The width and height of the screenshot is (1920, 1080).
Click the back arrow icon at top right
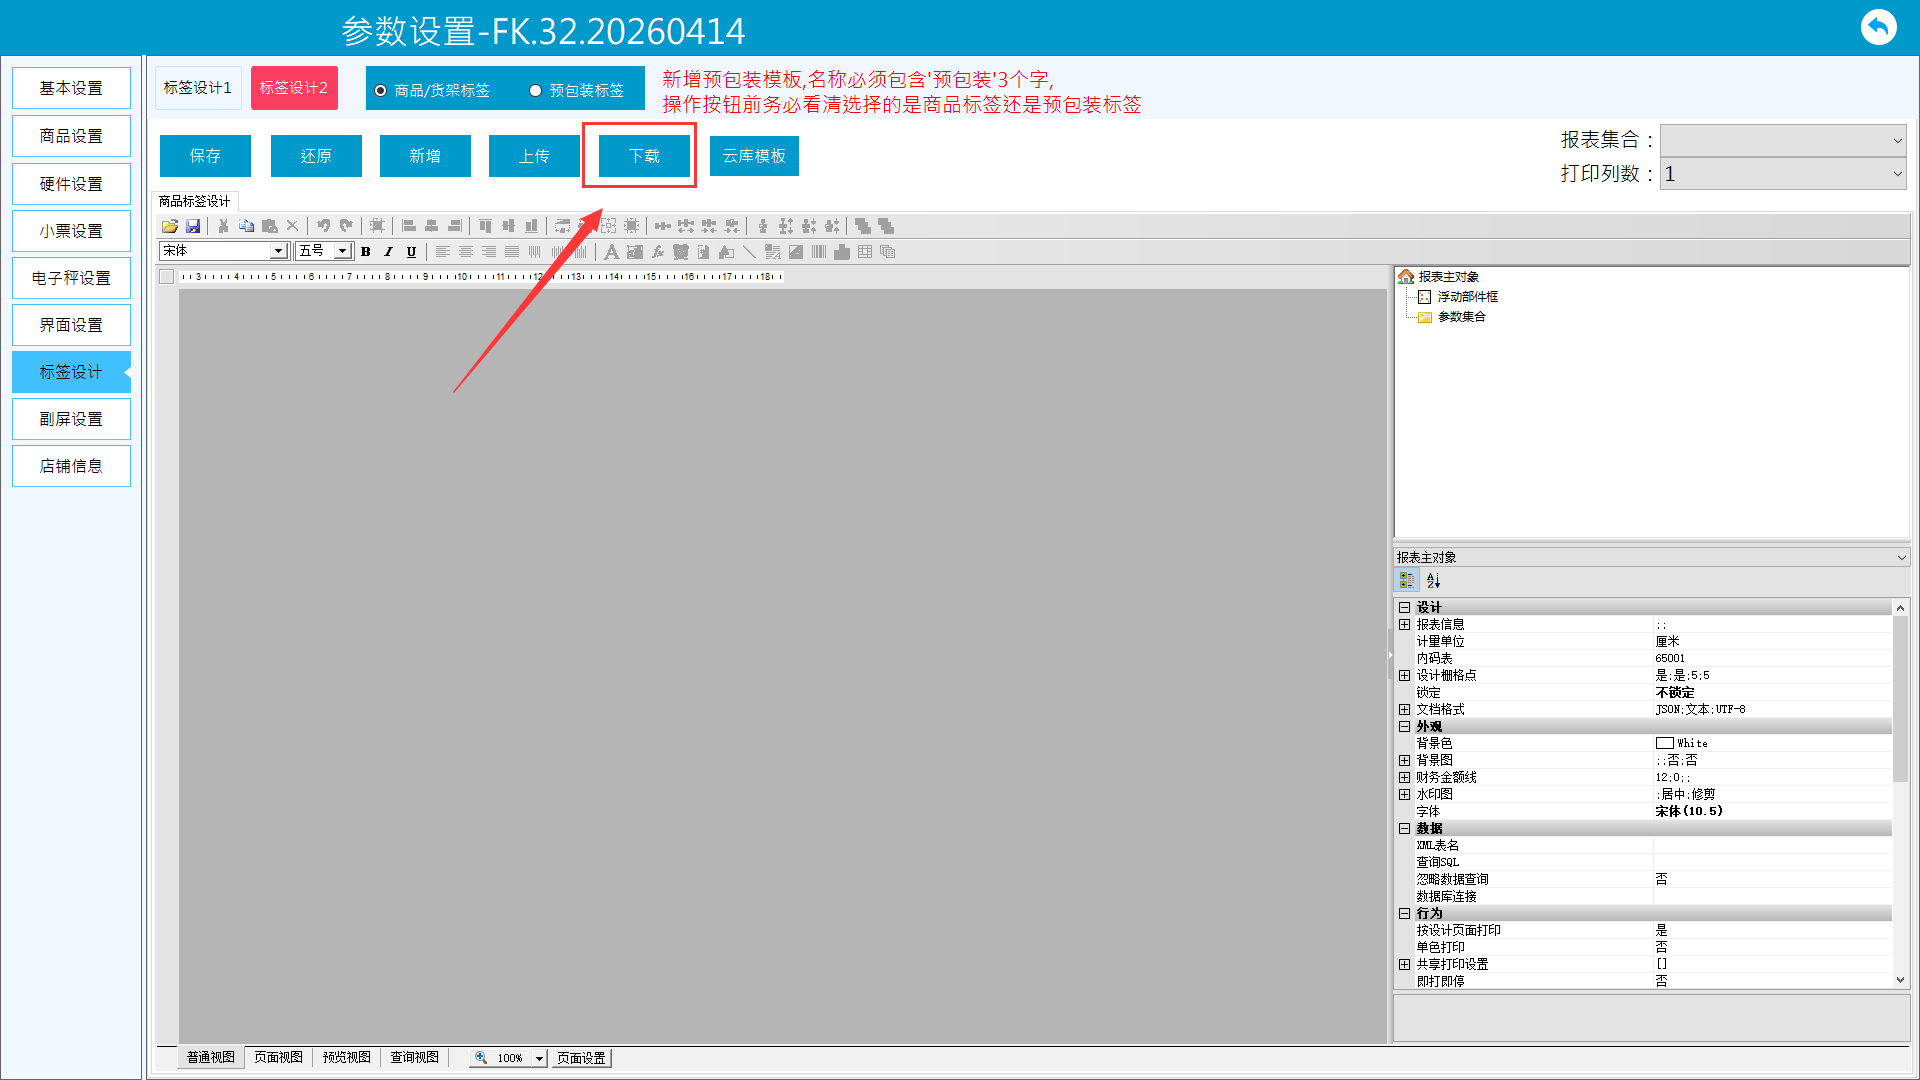coord(1878,27)
